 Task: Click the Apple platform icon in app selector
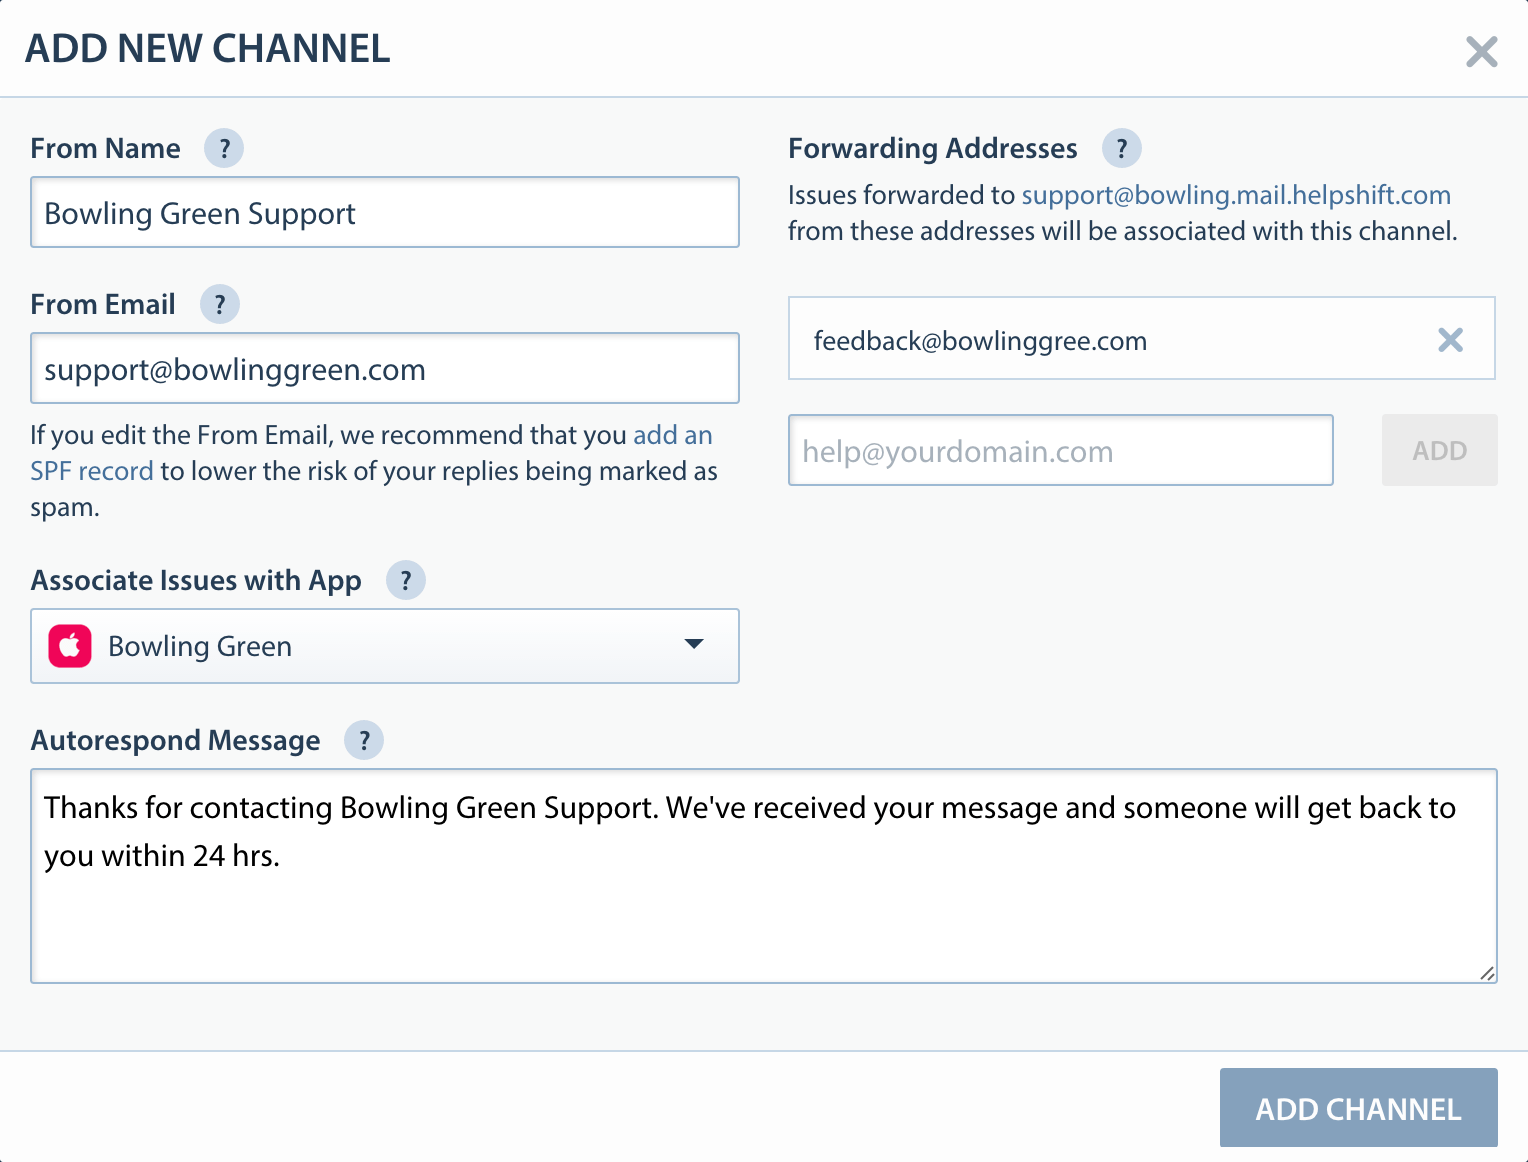(70, 647)
